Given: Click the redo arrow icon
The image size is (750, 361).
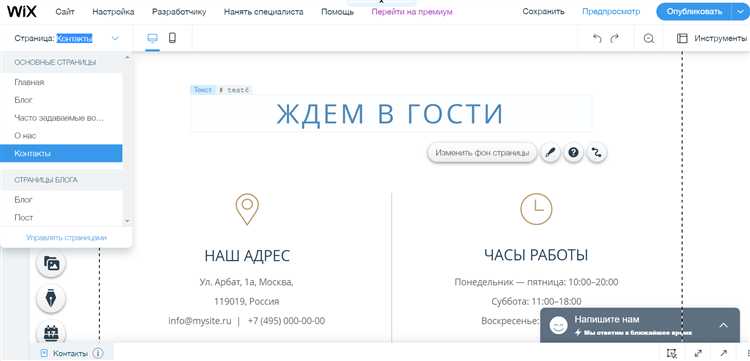Looking at the screenshot, I should tap(615, 39).
